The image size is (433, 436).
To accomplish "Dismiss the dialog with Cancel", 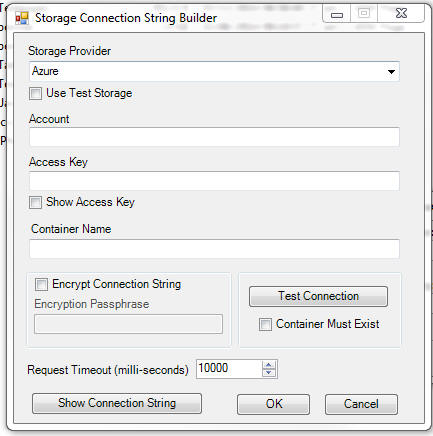I will point(361,404).
